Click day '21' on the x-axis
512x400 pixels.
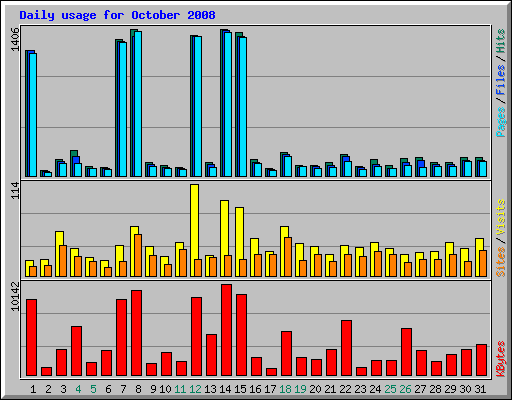(330, 389)
